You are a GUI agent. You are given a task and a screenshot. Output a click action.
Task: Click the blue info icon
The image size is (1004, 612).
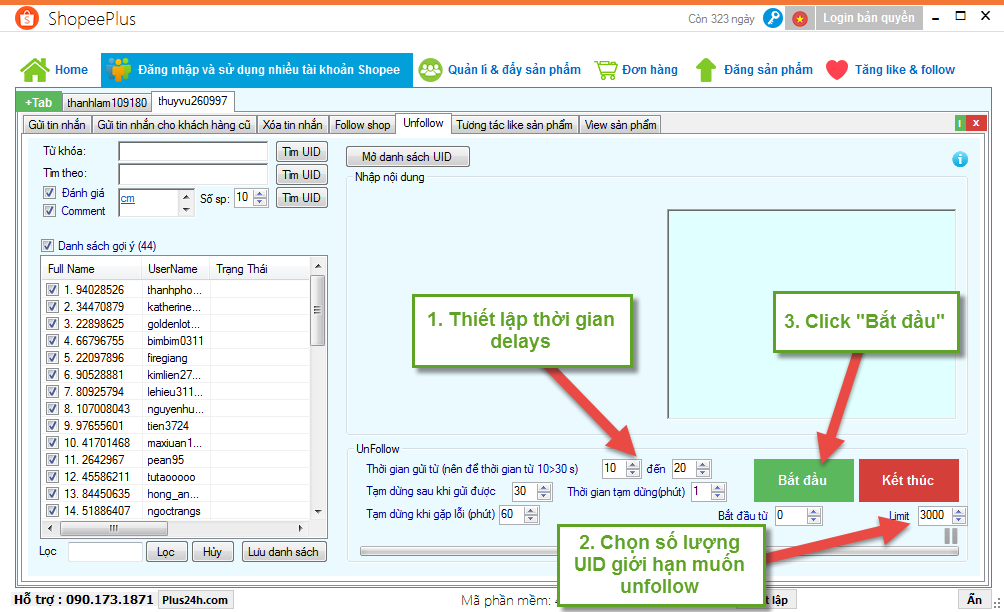pos(960,159)
